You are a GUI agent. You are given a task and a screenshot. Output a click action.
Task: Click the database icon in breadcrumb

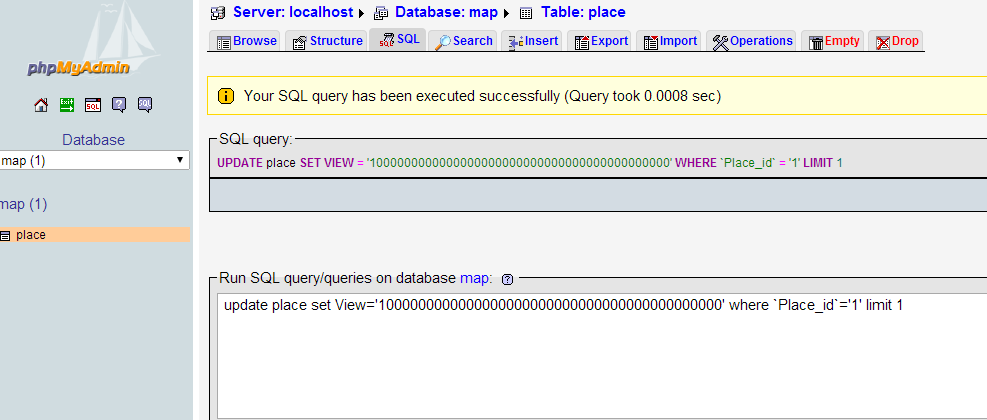(381, 13)
